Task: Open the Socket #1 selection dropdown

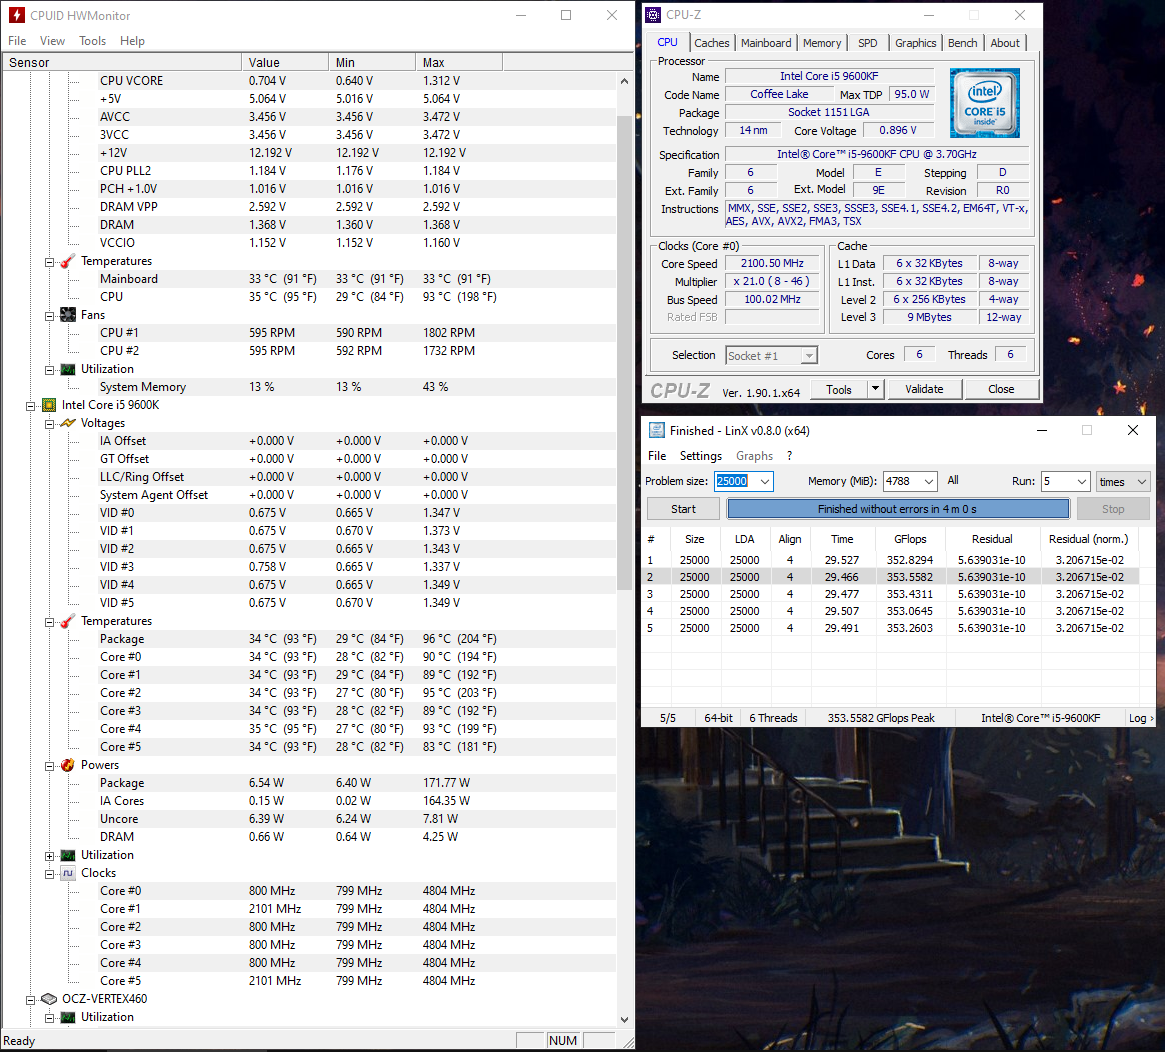Action: (809, 356)
